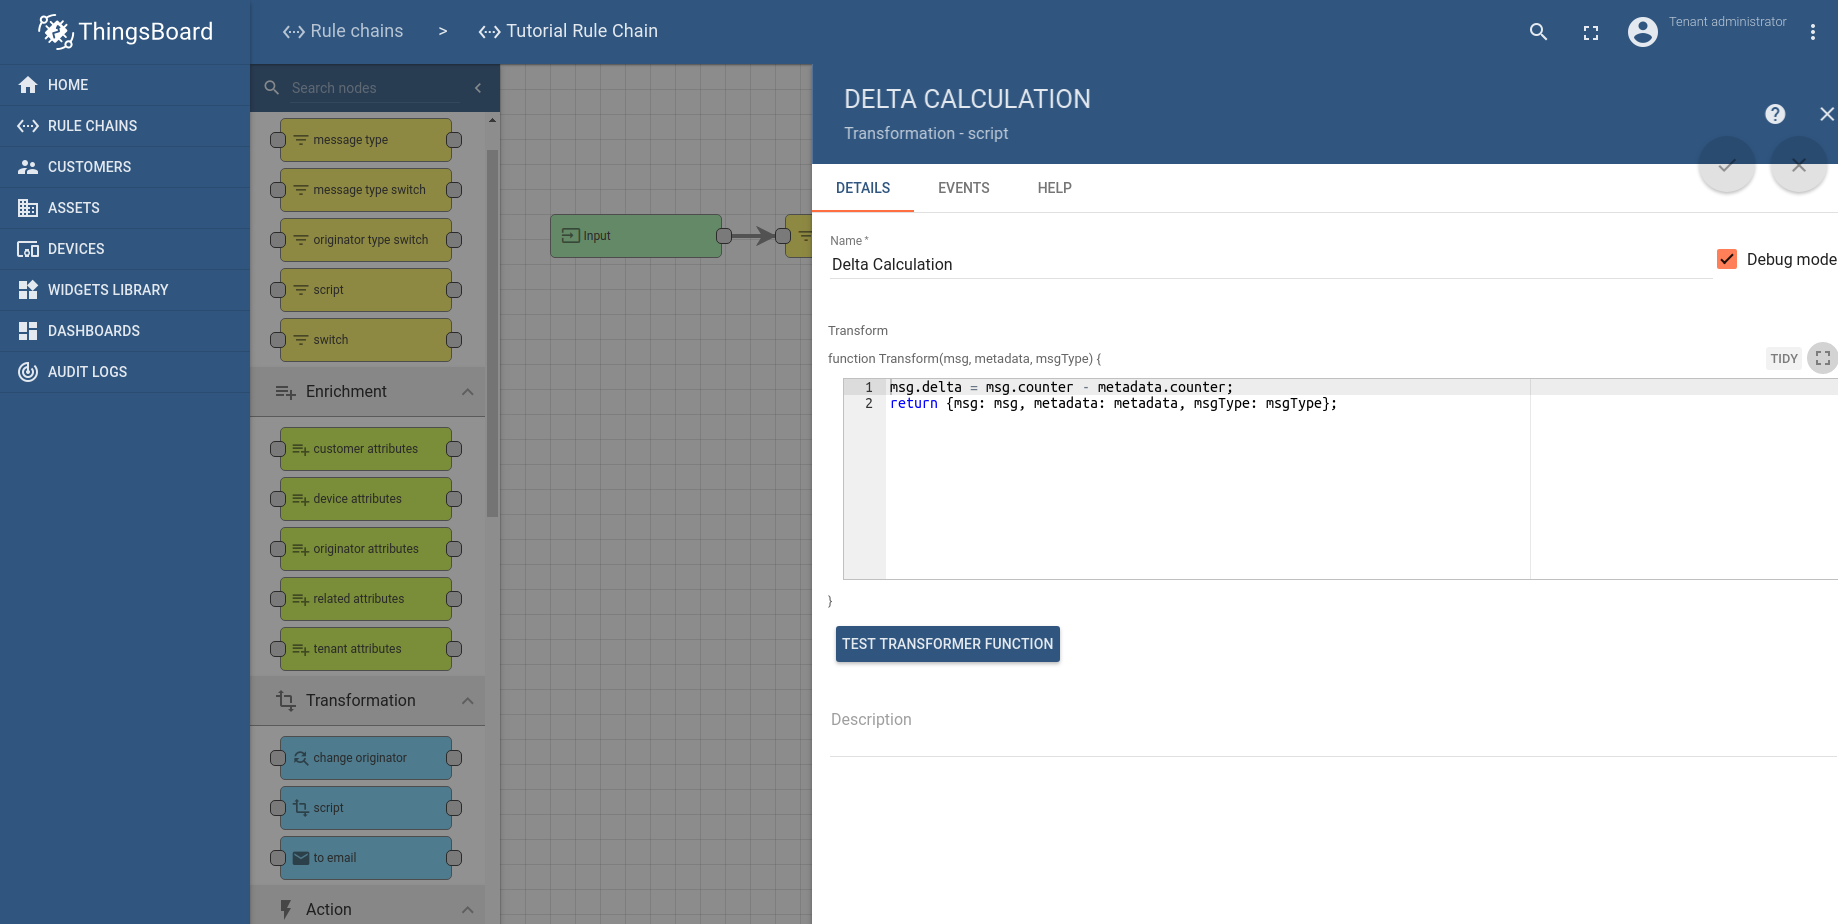The height and width of the screenshot is (924, 1838).
Task: Collapse the node library panel arrow
Action: [478, 88]
